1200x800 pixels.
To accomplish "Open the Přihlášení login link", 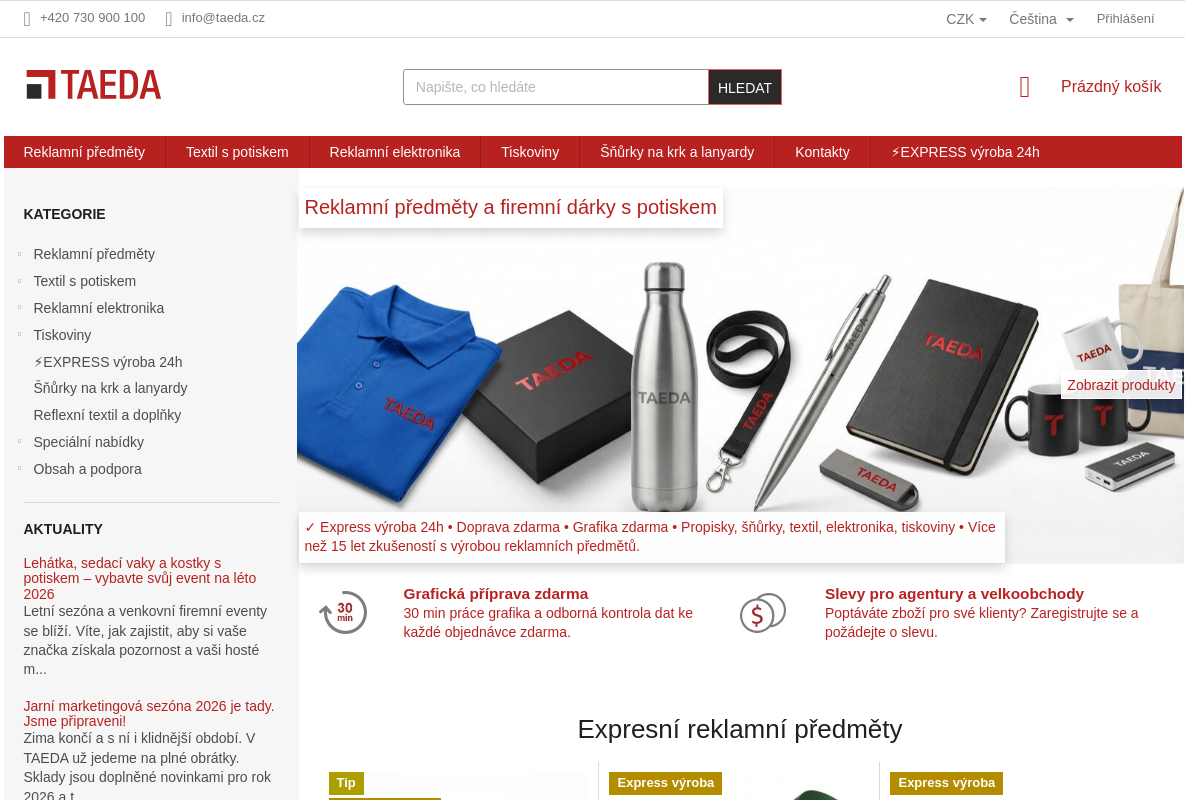I will (1125, 19).
